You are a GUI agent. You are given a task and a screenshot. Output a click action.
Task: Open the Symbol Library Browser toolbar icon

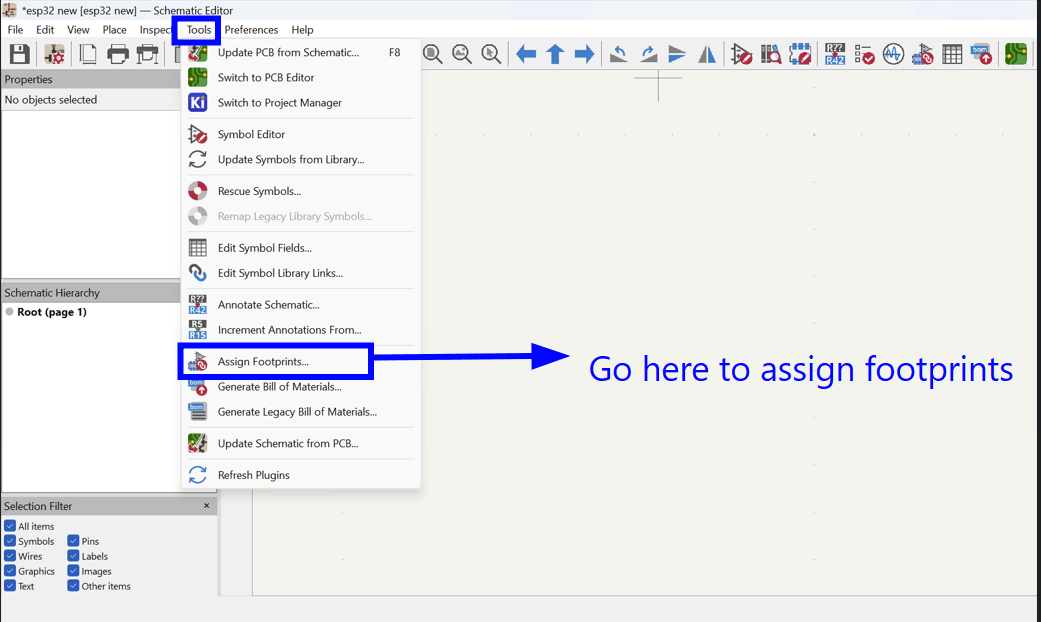click(771, 54)
